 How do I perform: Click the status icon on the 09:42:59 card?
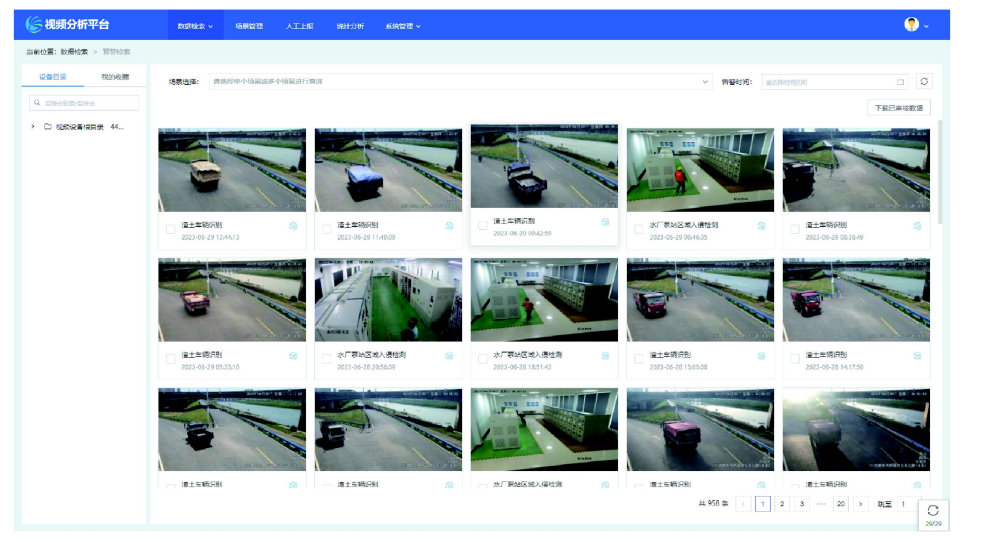tap(605, 222)
